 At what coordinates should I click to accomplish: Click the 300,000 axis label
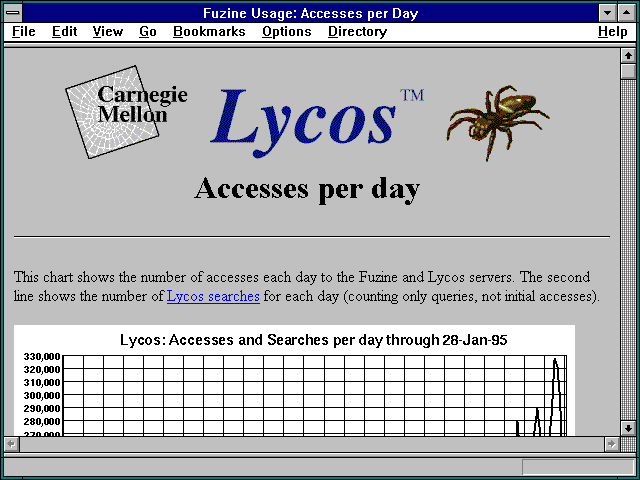point(42,395)
